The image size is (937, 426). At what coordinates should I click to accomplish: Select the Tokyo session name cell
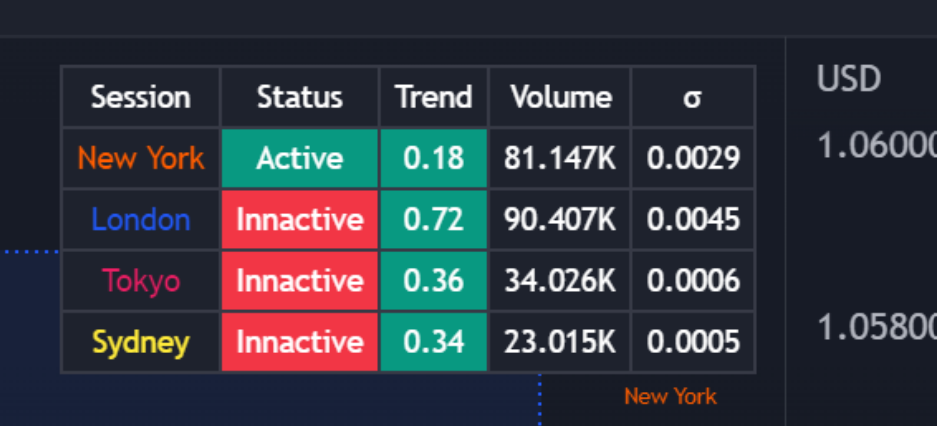140,281
